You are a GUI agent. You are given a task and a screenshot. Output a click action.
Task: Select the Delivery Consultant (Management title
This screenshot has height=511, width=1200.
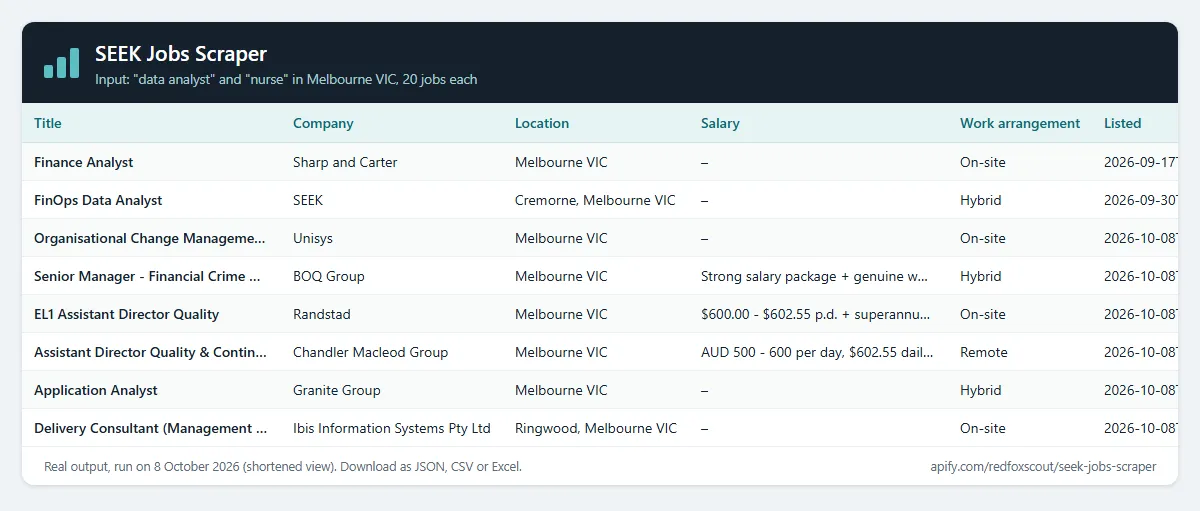151,428
